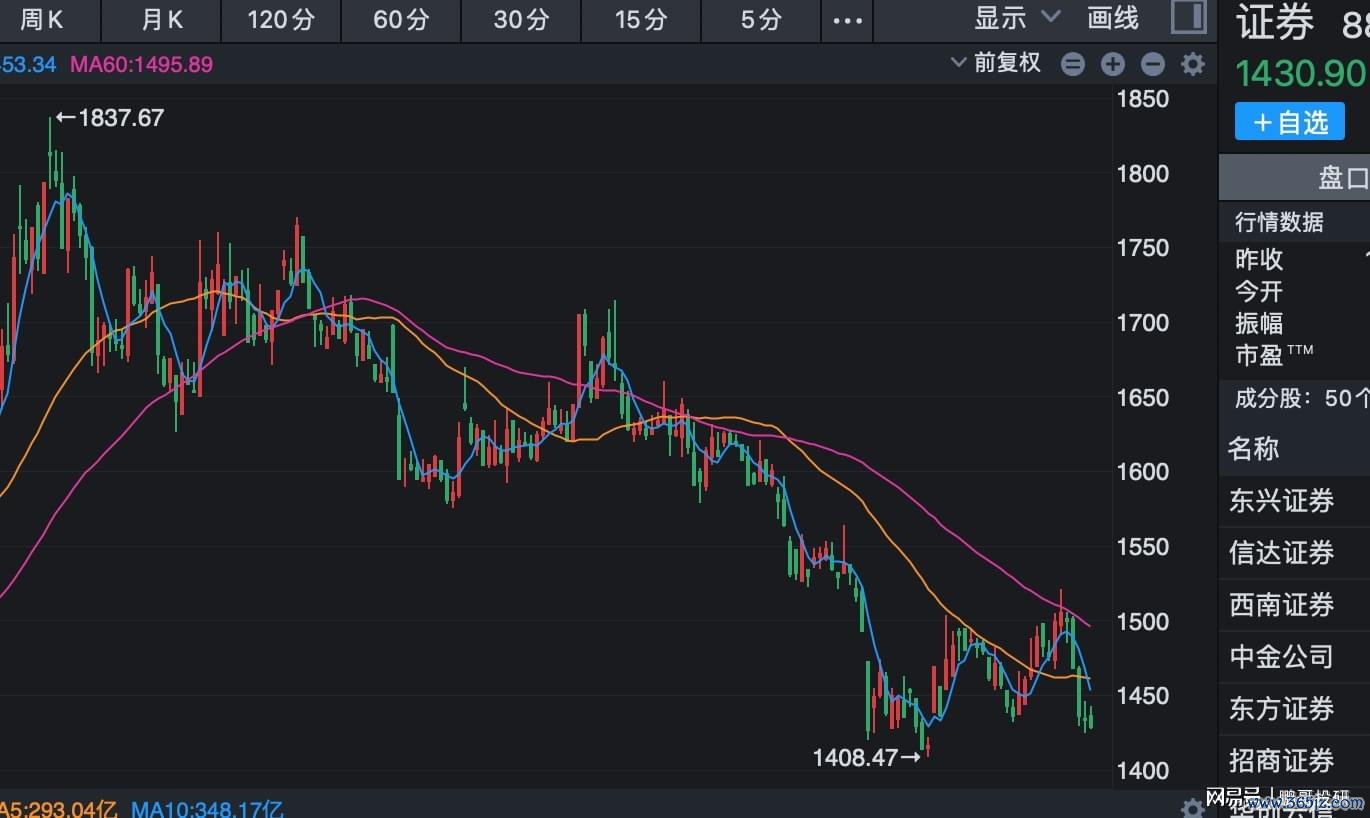
Task: Switch to the 周K timeframe tab
Action: [42, 19]
